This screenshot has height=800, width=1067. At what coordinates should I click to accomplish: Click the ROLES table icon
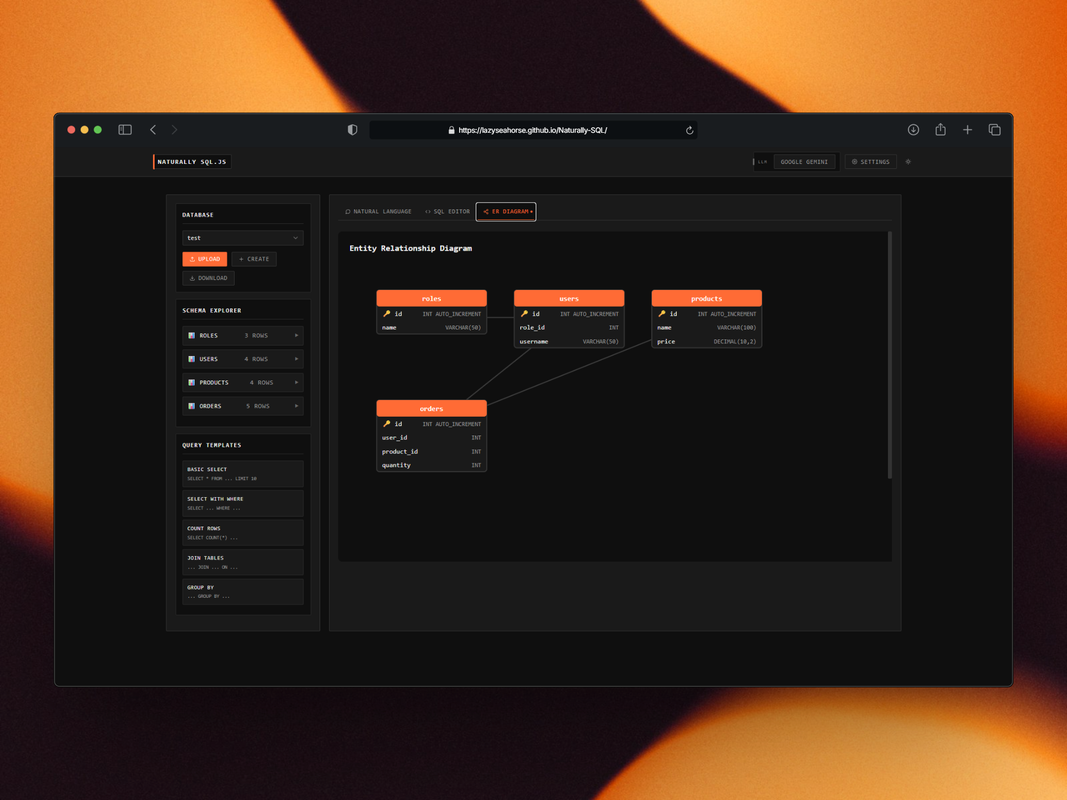tap(192, 335)
